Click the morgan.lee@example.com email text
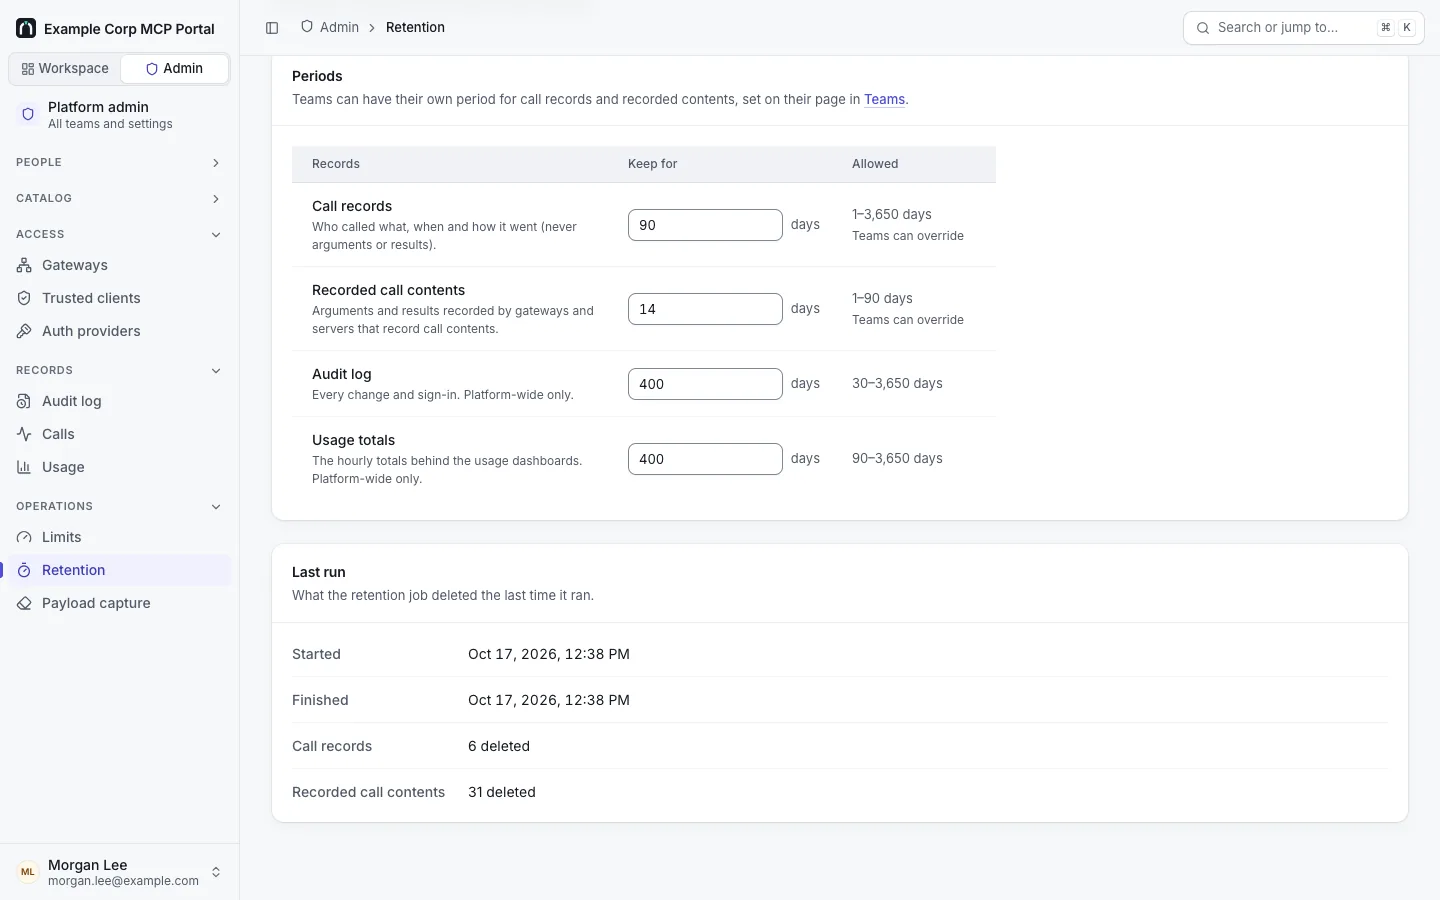 pyautogui.click(x=123, y=881)
